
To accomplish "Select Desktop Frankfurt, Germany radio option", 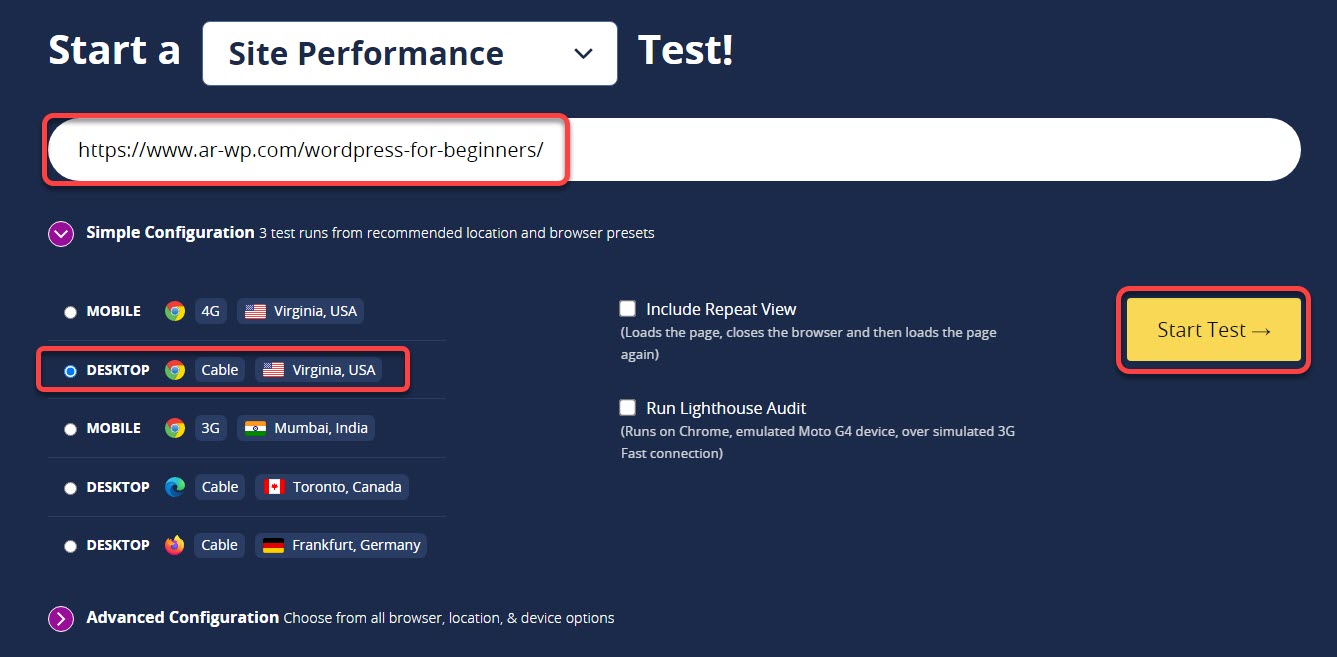I will [x=70, y=546].
